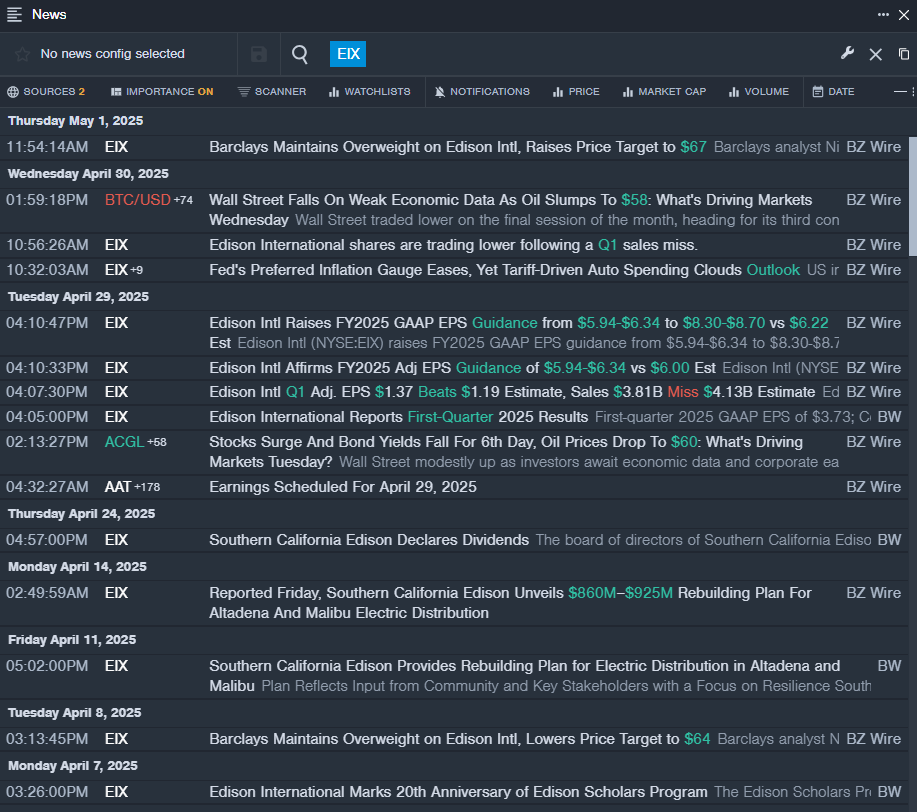
Task: Open 'Edison Intl Affirms FY2025 Adj EPS' headline
Action: pyautogui.click(x=462, y=367)
